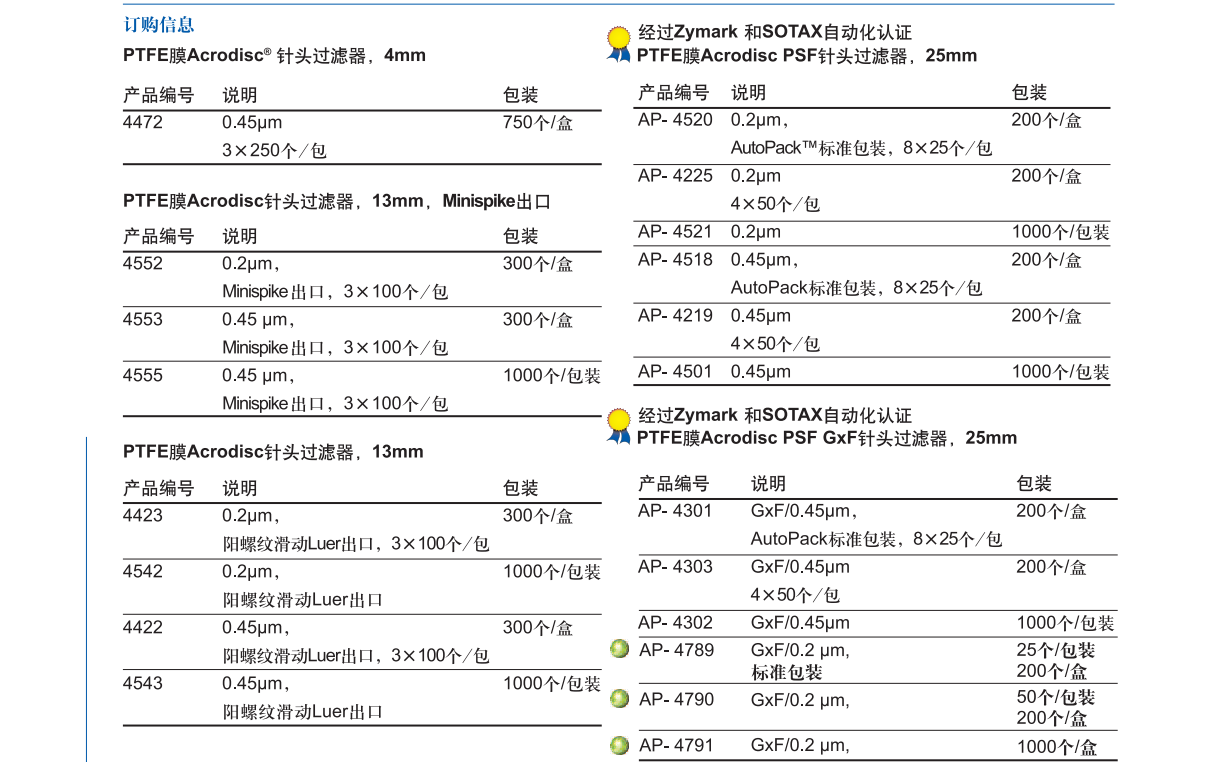The width and height of the screenshot is (1225, 762).
Task: Click 300个/盒 in the 4422 row
Action: pyautogui.click(x=538, y=628)
